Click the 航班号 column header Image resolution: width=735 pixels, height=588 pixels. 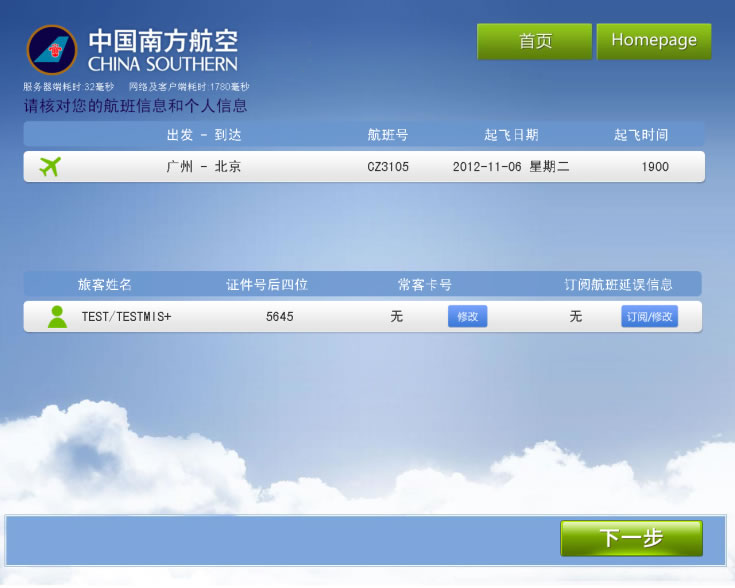pyautogui.click(x=388, y=135)
